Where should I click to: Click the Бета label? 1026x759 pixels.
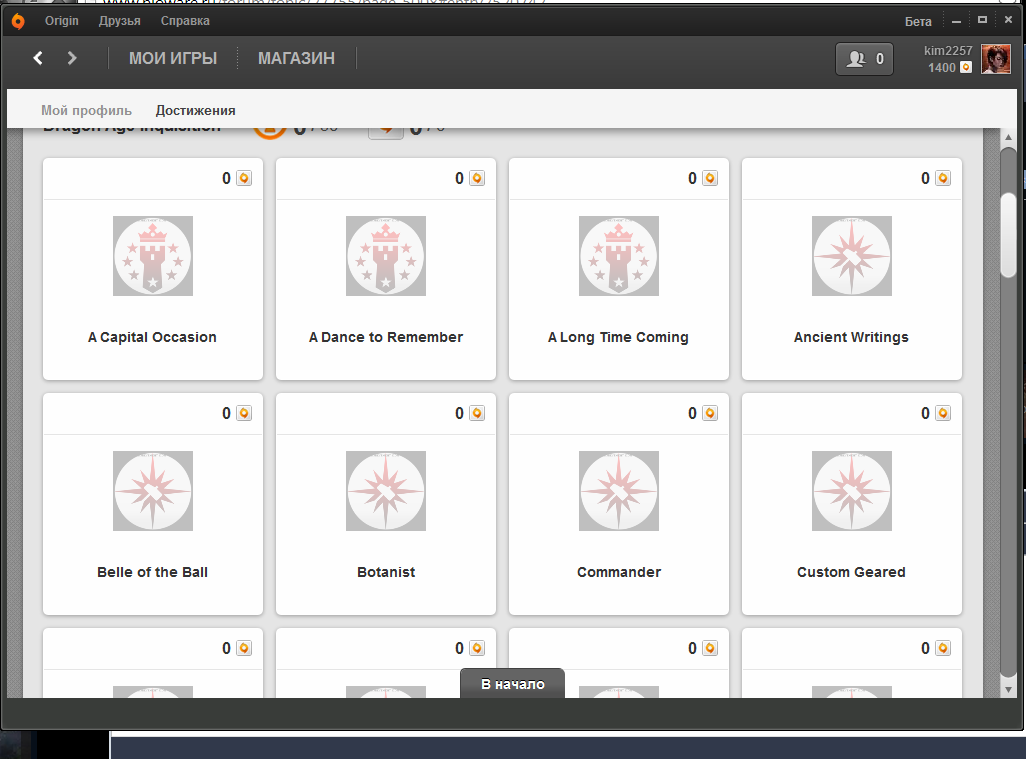[x=918, y=22]
